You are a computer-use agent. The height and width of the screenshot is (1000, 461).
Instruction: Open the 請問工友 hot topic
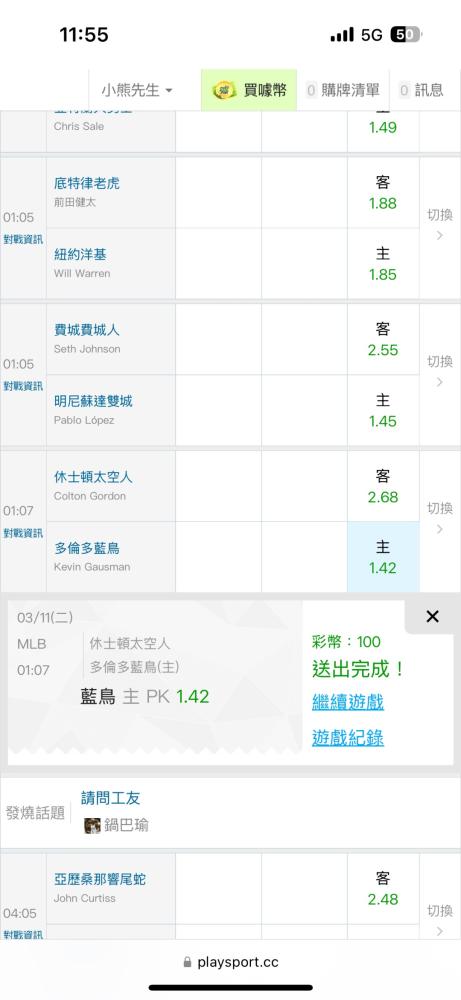110,798
